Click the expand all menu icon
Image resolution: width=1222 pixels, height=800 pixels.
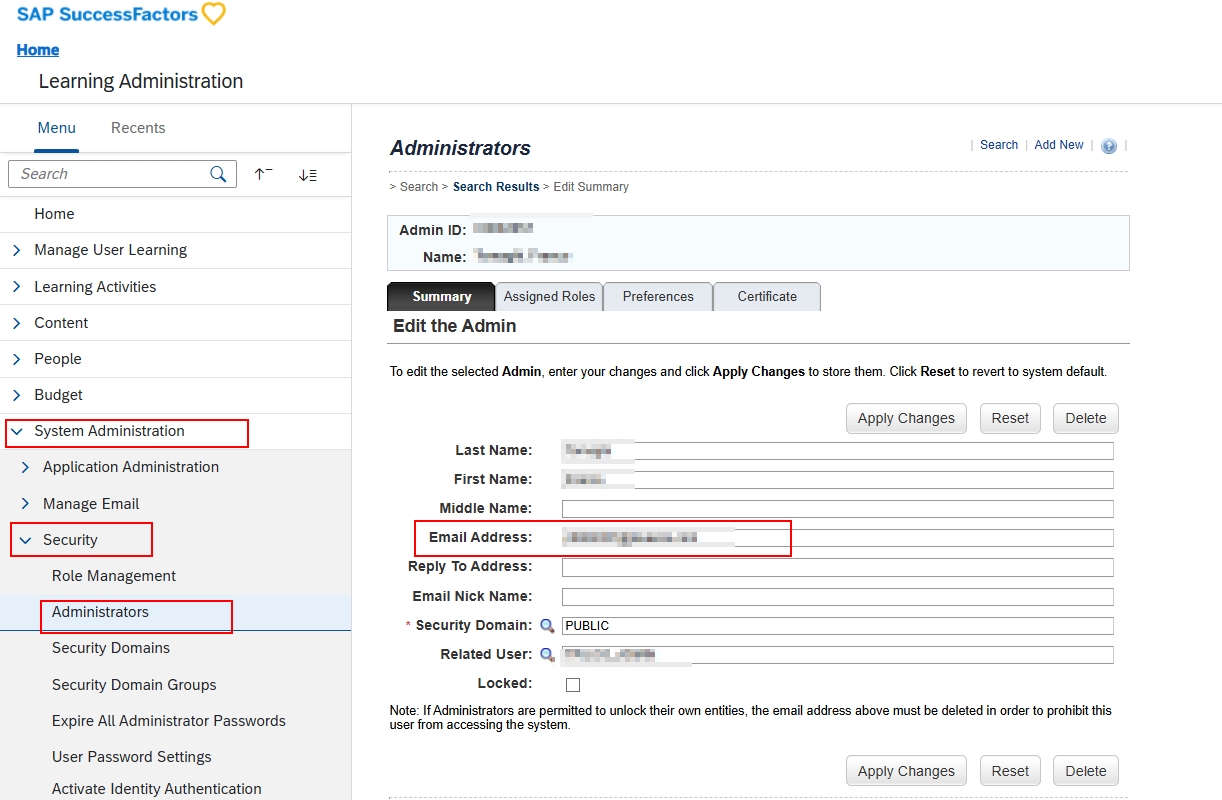[307, 175]
